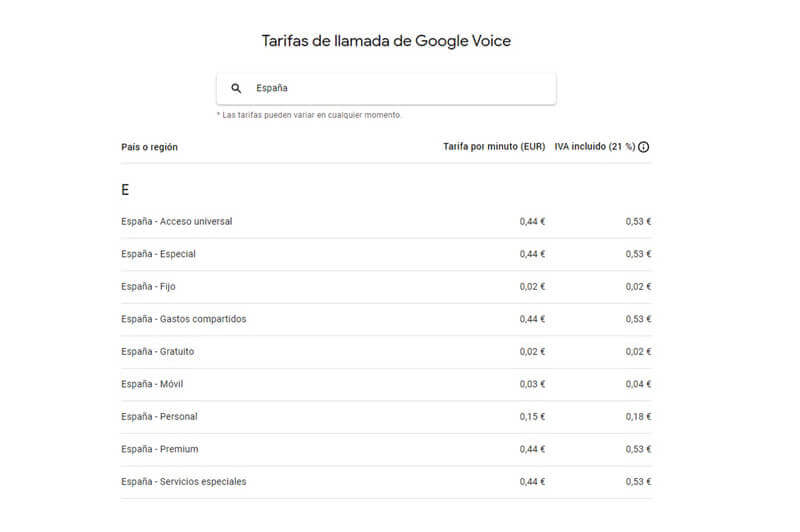Screen dimensions: 800x532
Task: Select España - Móvil row
Action: 386,384
